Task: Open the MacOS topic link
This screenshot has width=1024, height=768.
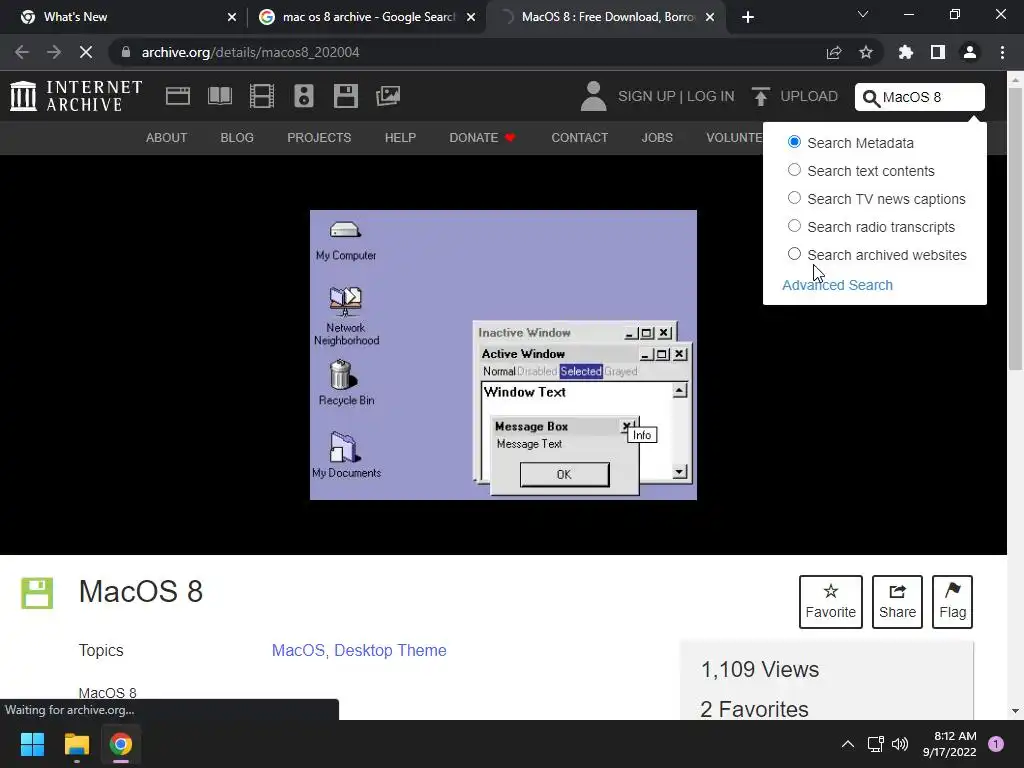Action: [x=300, y=650]
